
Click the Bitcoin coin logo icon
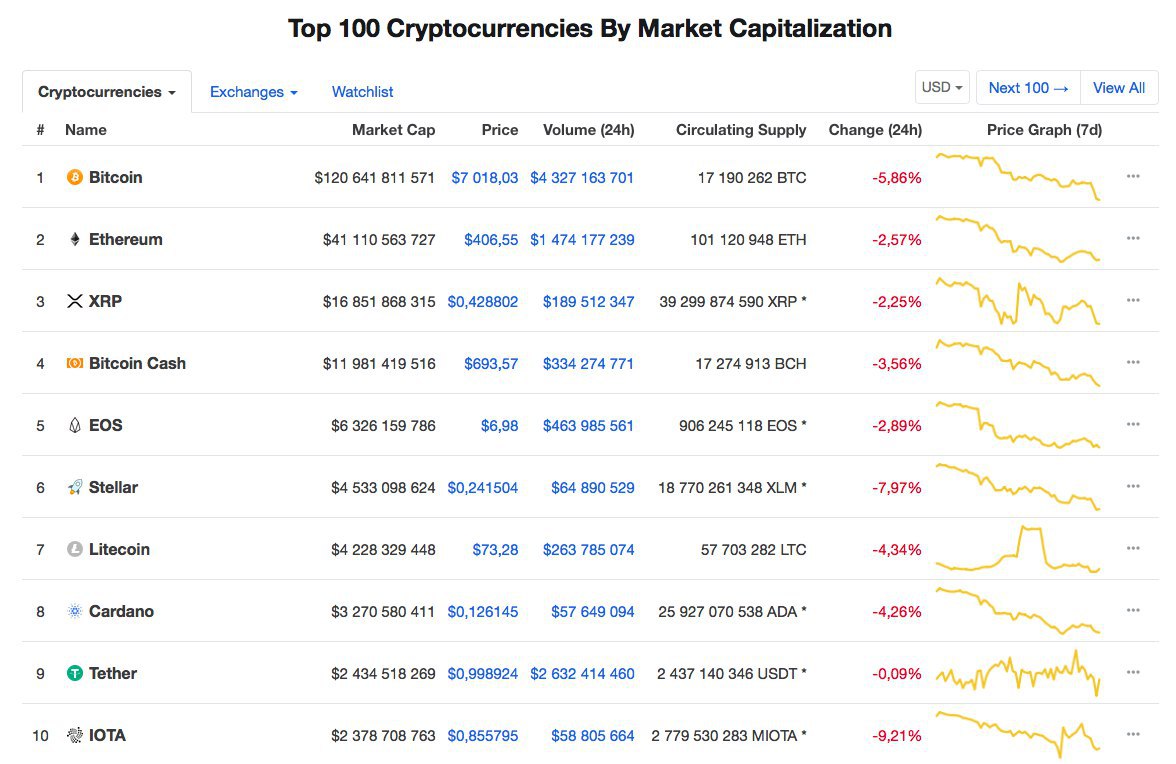click(74, 177)
